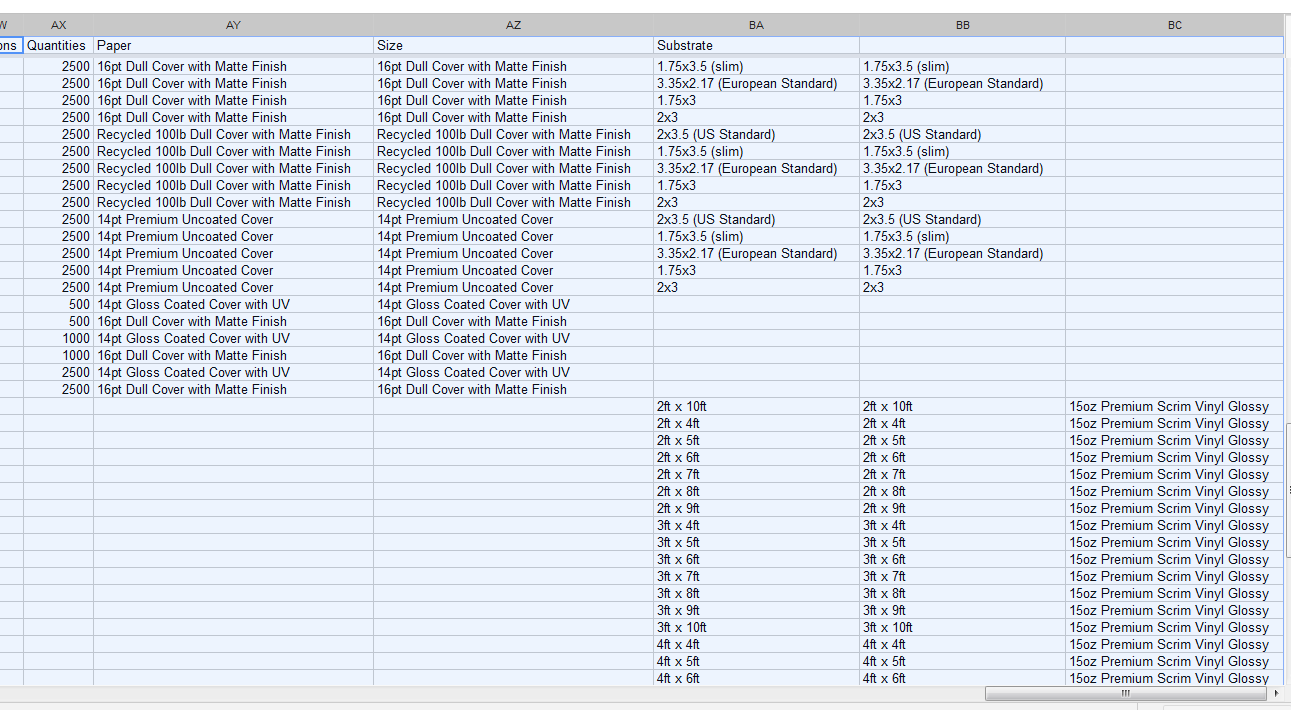Select quantity 1000 in 16pt Dull Cover row

coord(59,355)
